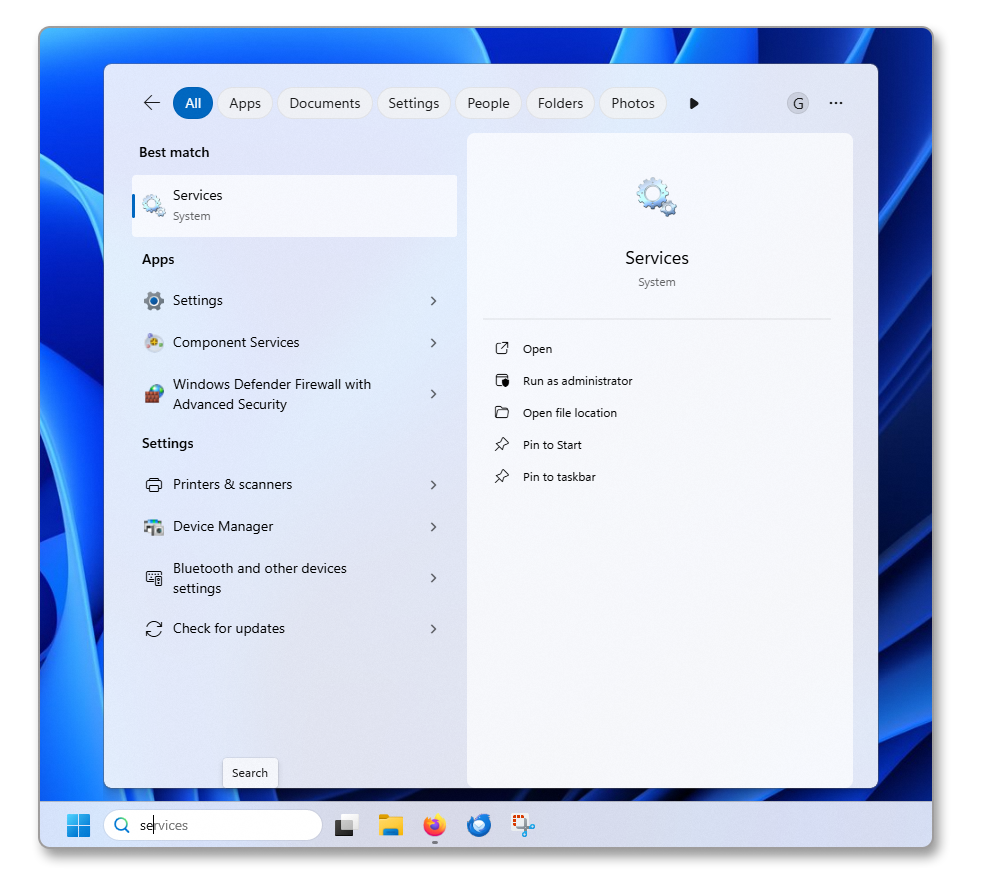Click the G user account avatar

(x=798, y=103)
